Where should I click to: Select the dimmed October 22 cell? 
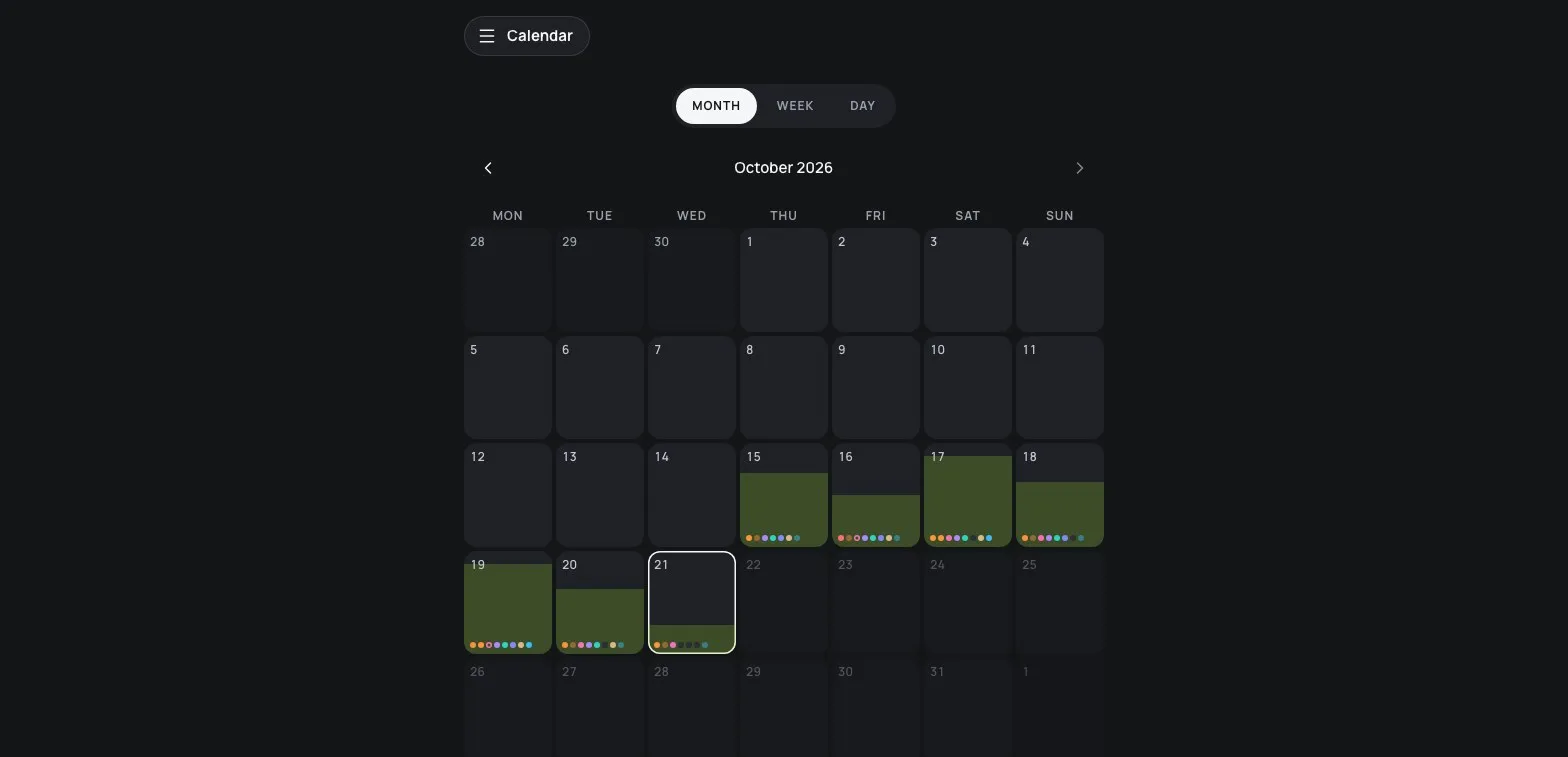coord(784,603)
